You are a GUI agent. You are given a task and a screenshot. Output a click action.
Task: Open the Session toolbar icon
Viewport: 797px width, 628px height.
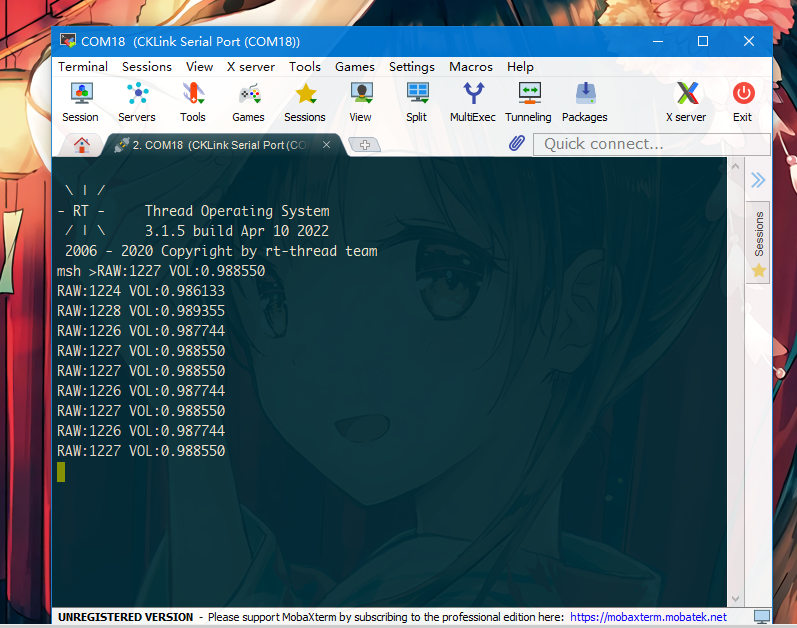pos(81,102)
